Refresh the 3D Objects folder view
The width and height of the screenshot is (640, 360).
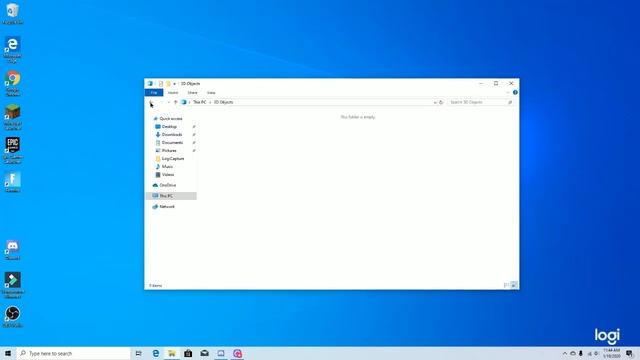pyautogui.click(x=441, y=102)
